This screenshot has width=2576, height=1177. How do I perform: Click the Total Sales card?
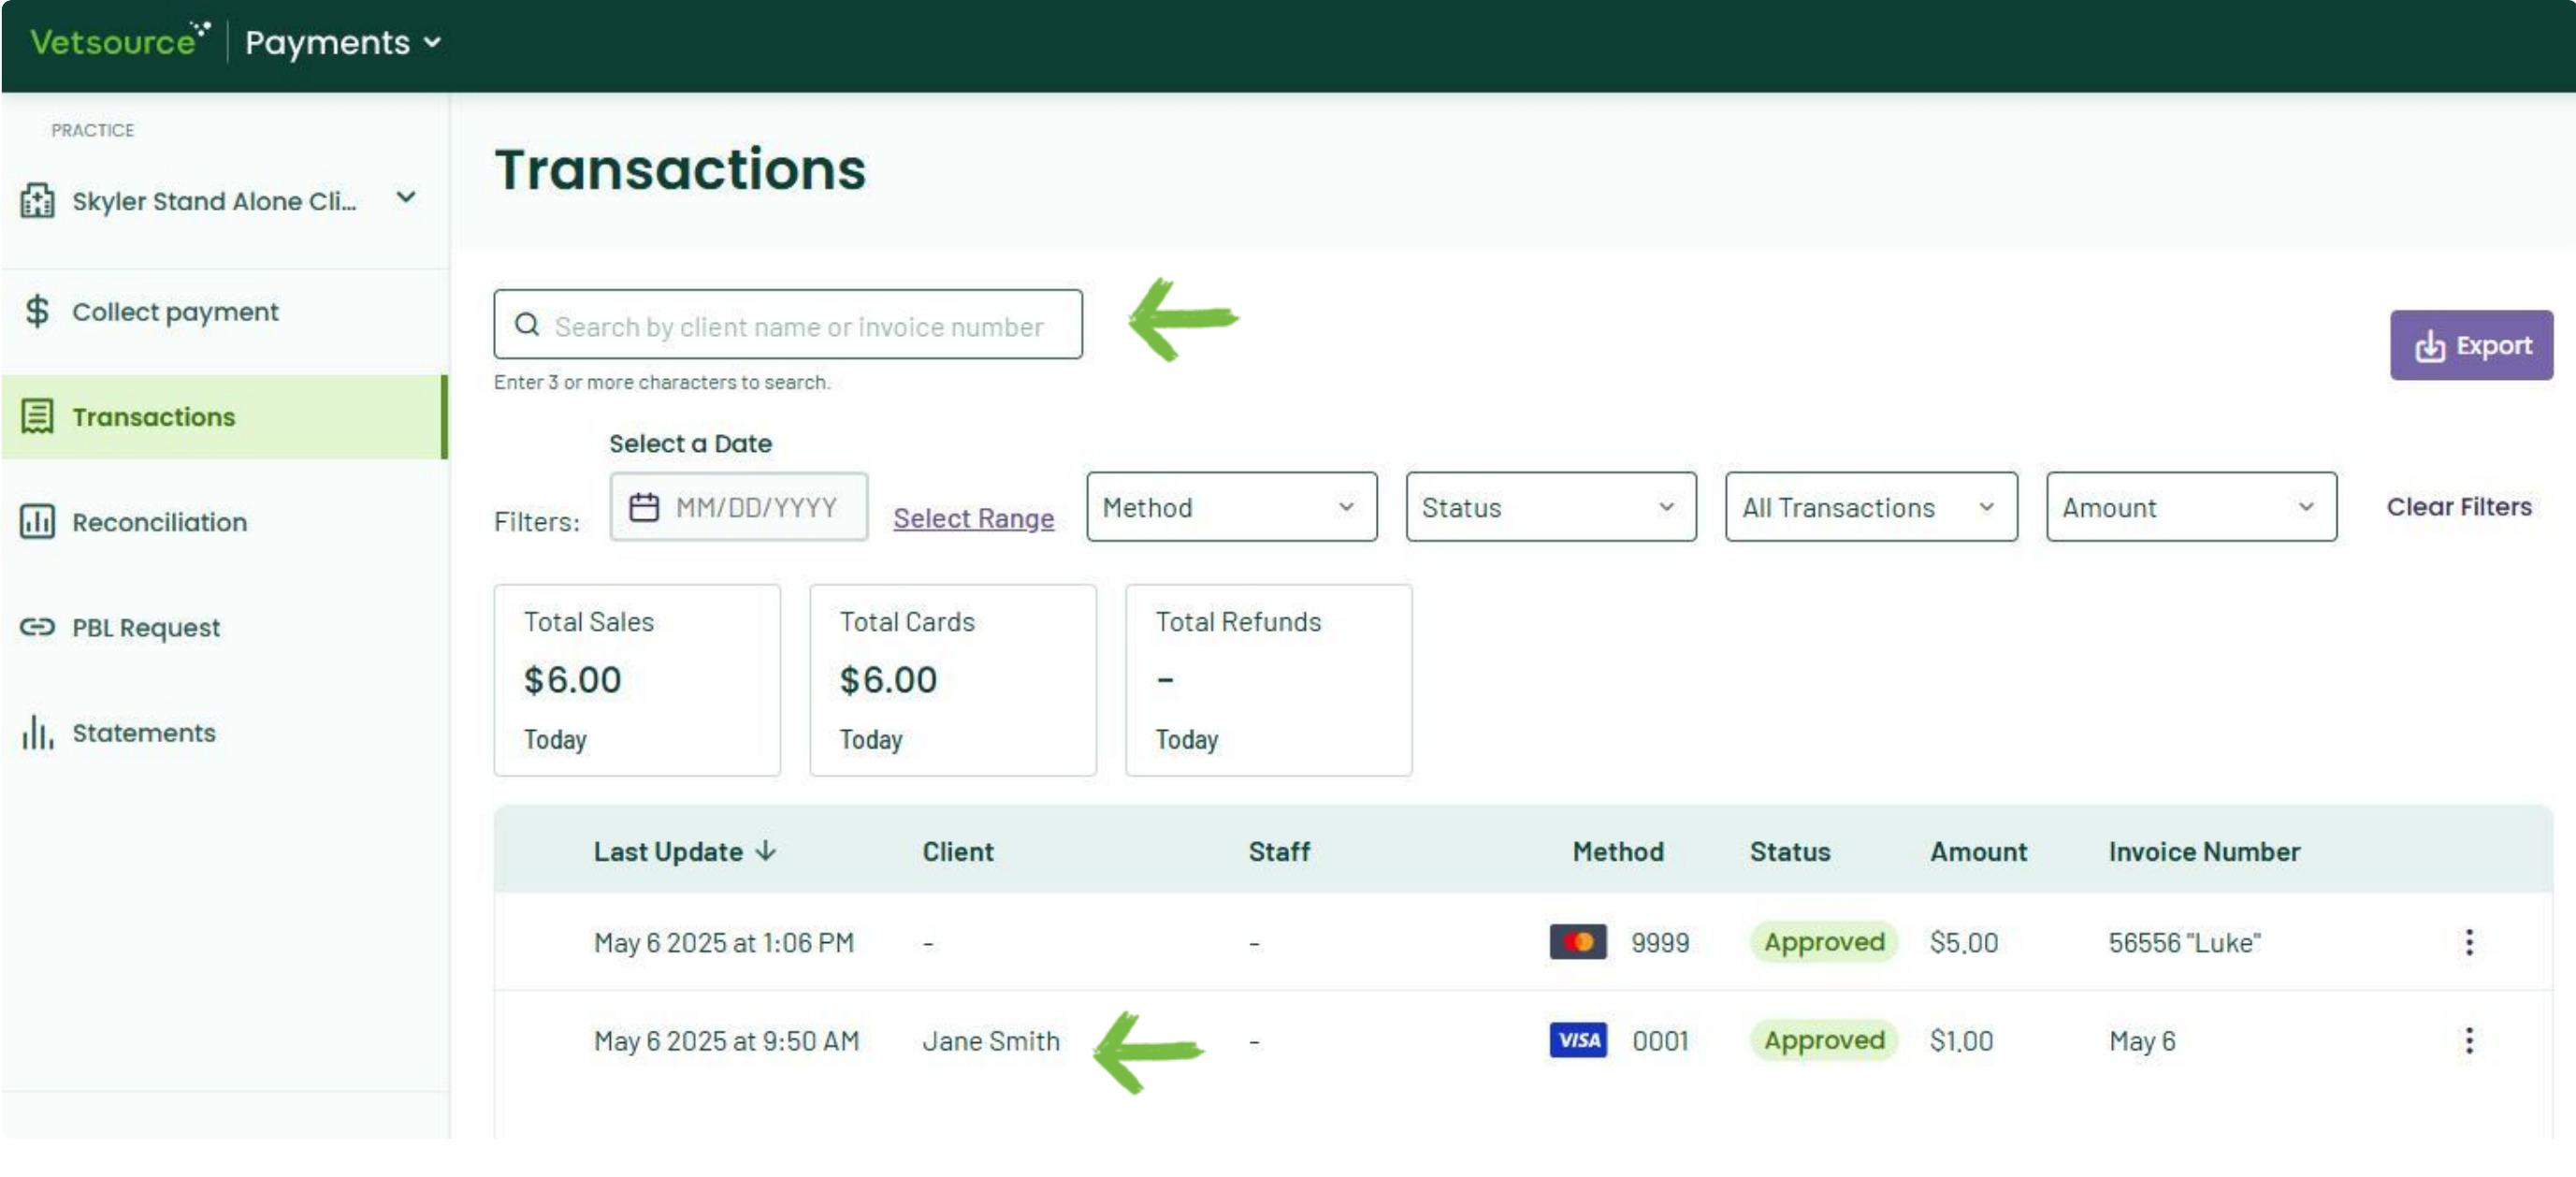637,680
